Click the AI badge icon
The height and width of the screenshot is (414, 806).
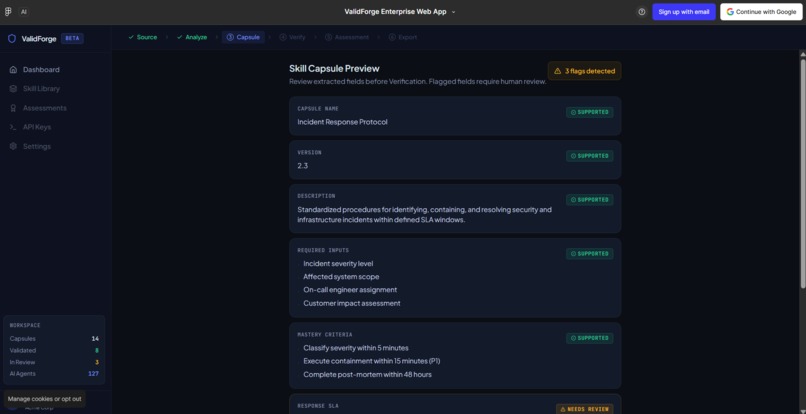click(24, 12)
